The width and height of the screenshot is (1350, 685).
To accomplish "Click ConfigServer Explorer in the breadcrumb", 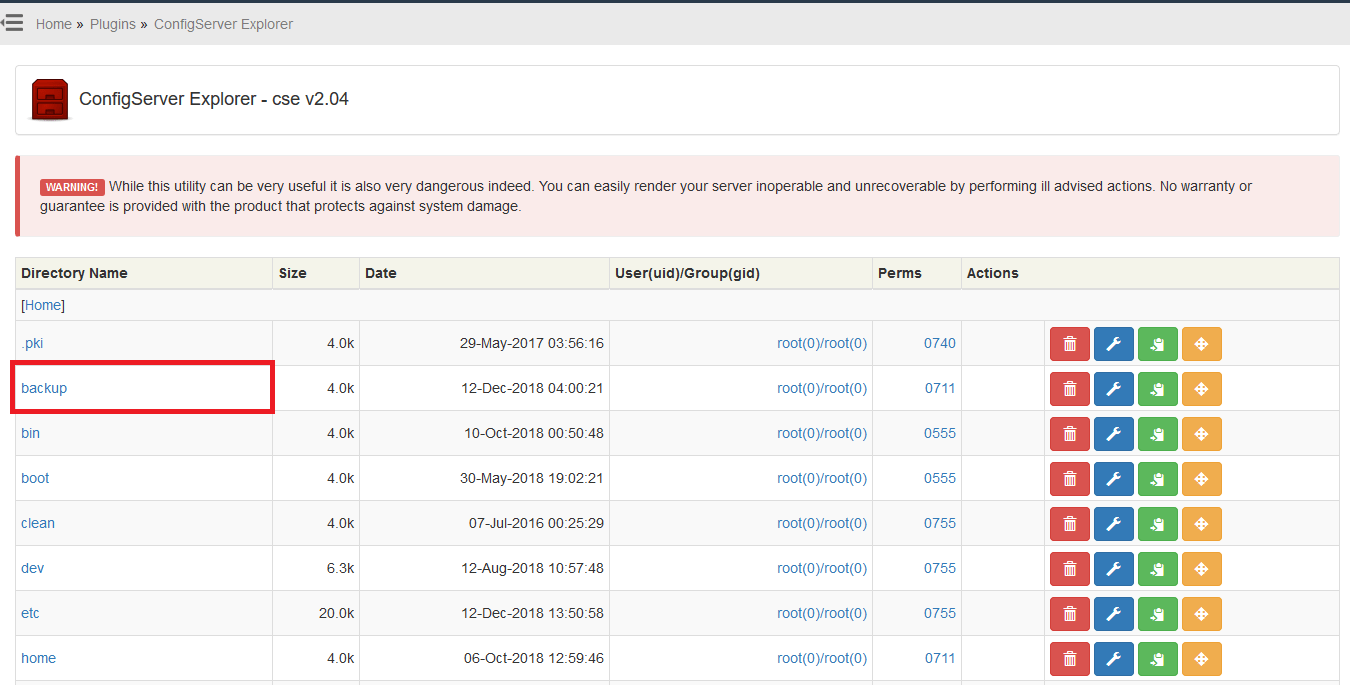I will click(223, 24).
